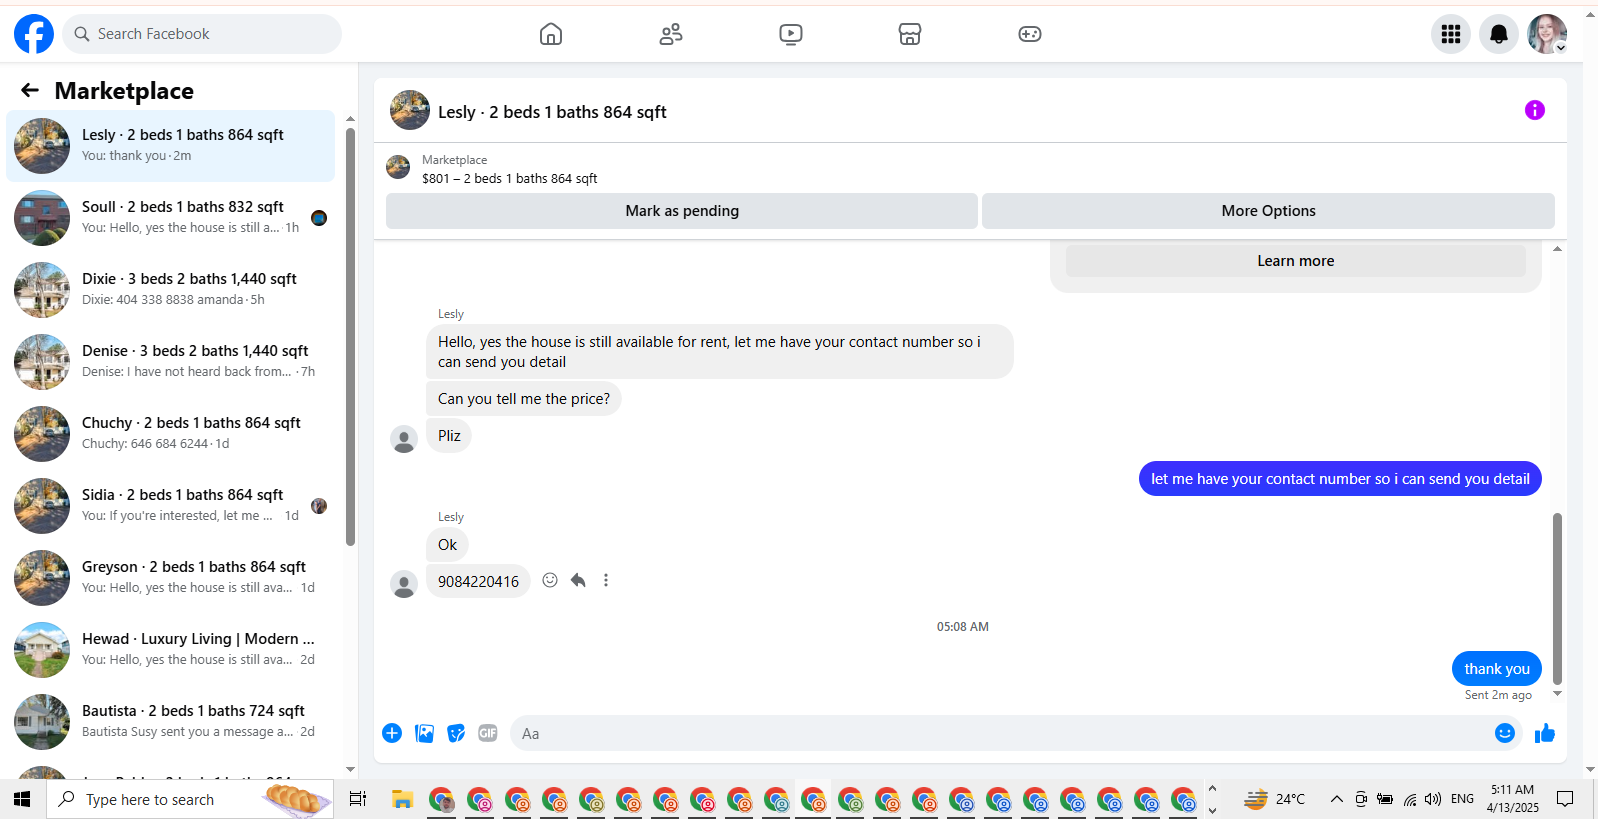
Task: Click Mark as pending button
Action: click(682, 211)
